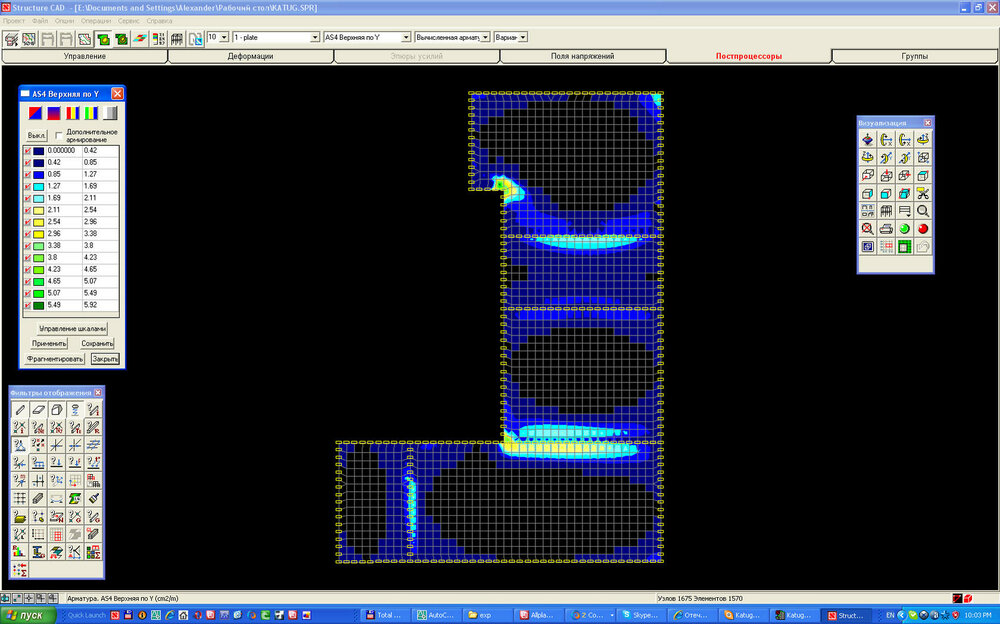Open the 'Вычисленная арматура' dropdown
1000x624 pixels.
click(485, 37)
